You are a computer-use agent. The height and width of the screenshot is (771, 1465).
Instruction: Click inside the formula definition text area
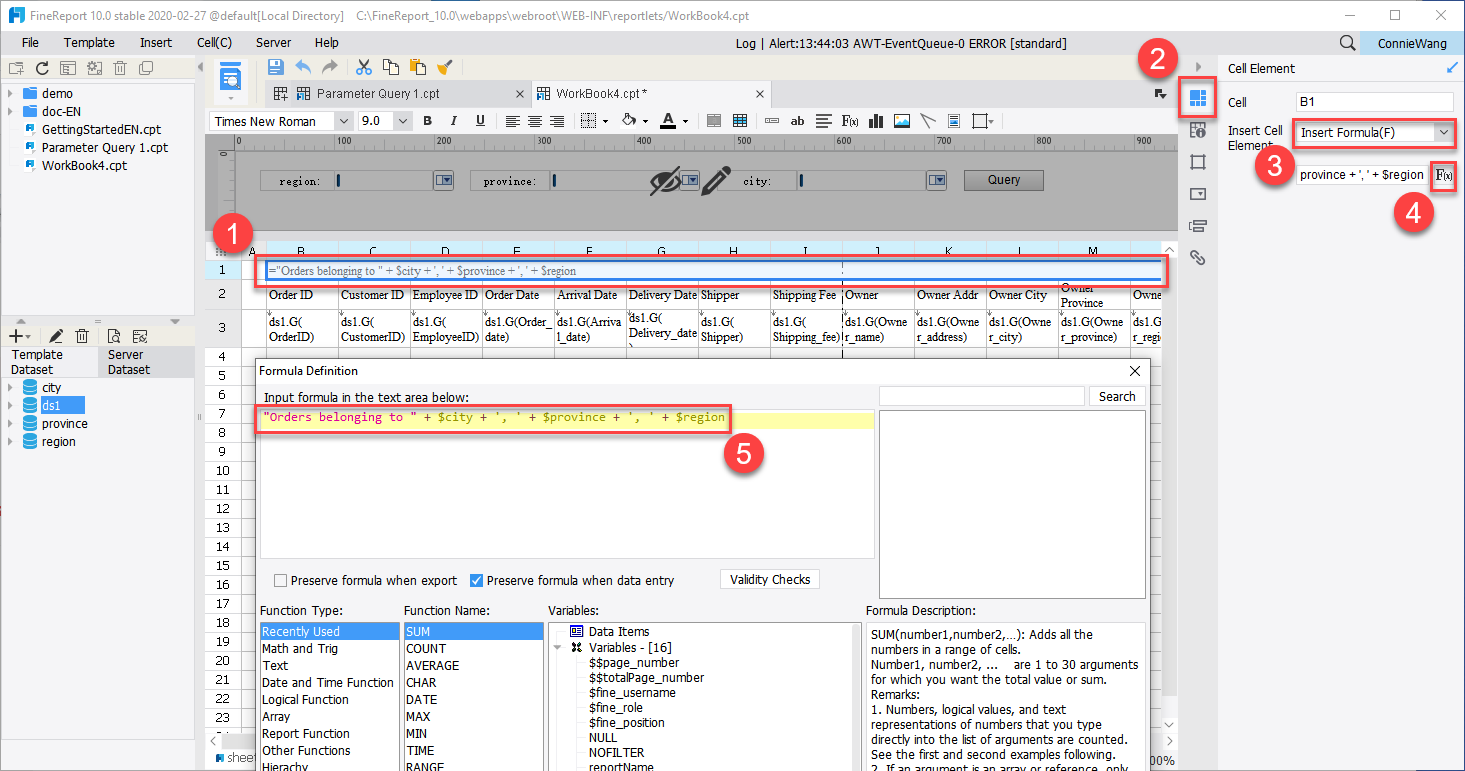click(x=500, y=470)
